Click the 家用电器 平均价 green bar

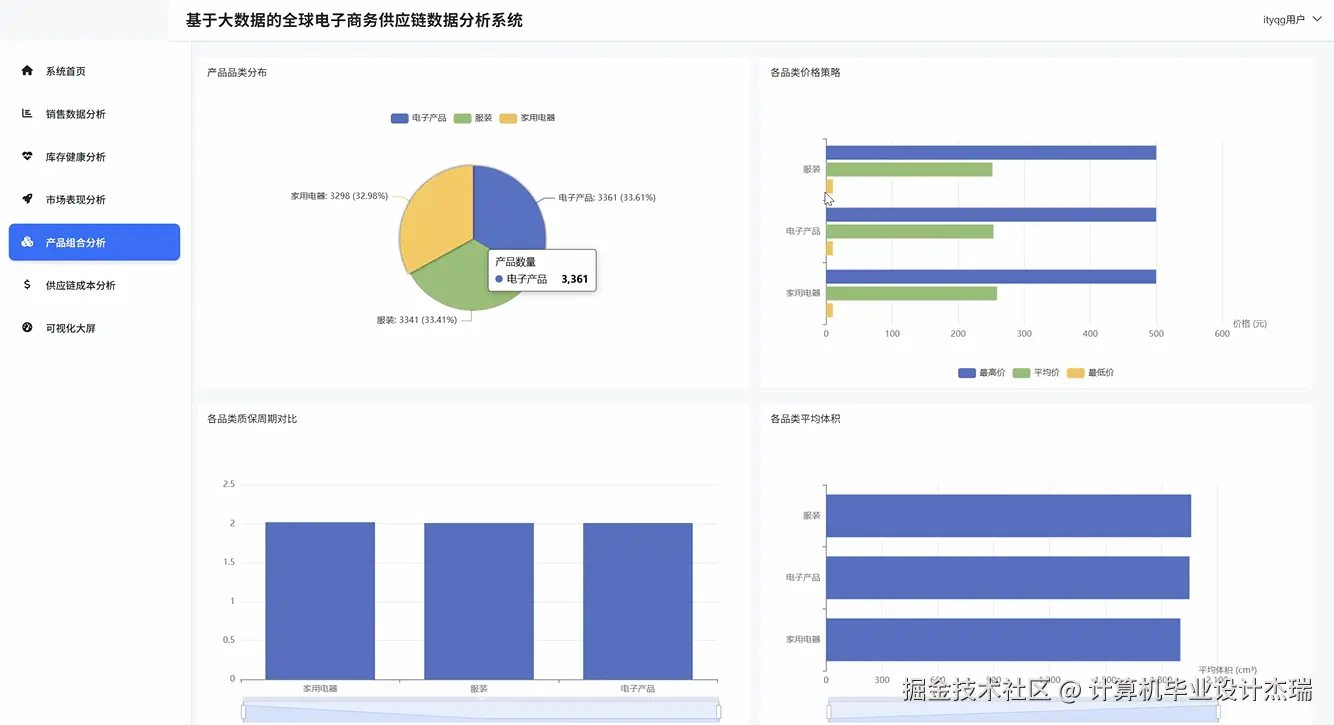point(911,293)
